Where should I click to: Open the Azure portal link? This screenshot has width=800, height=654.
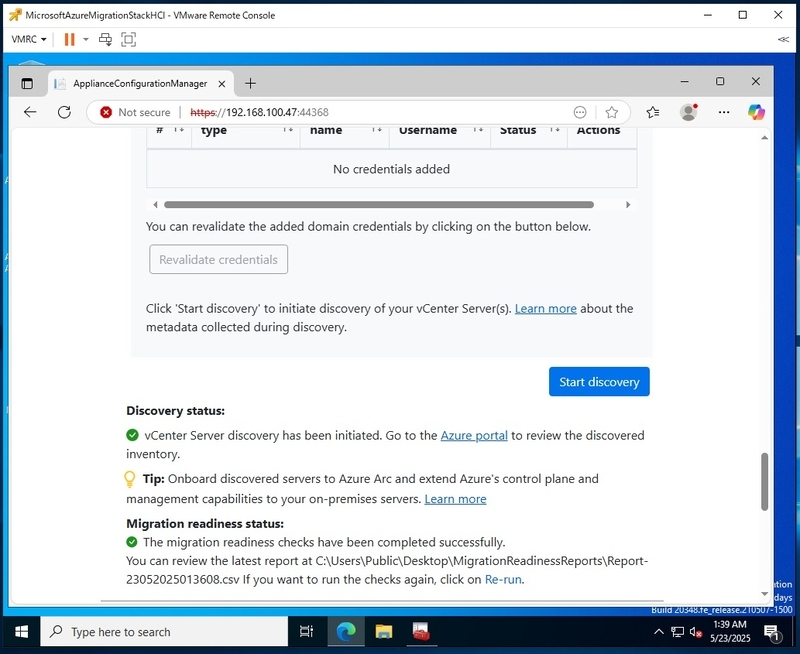[474, 436]
